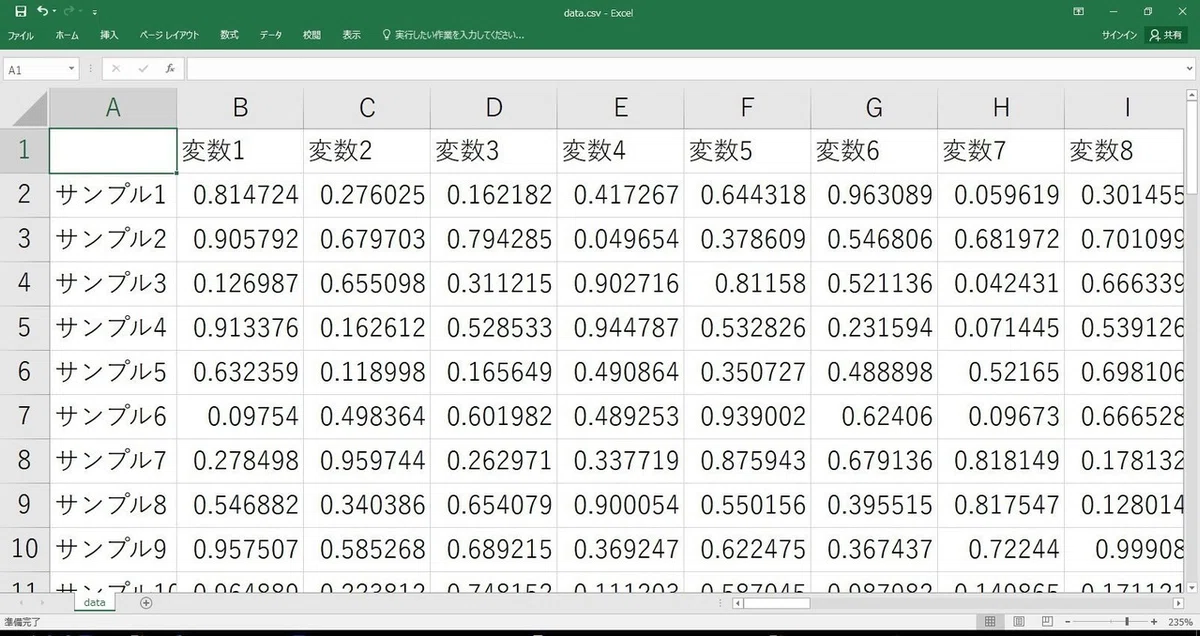Select the data sheet tab
1200x636 pixels.
95,603
